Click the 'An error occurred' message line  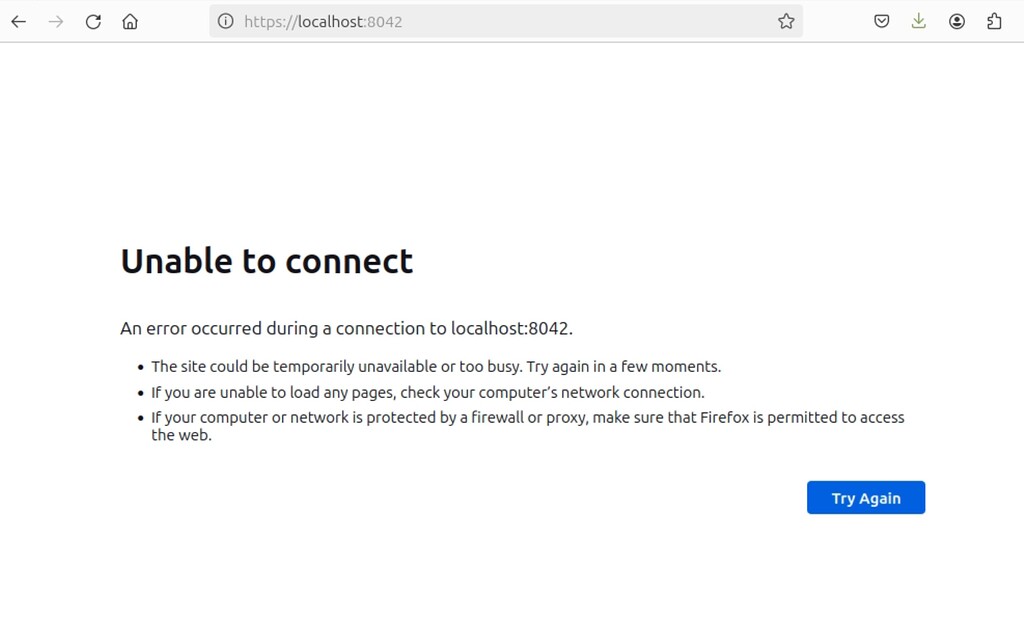(346, 328)
